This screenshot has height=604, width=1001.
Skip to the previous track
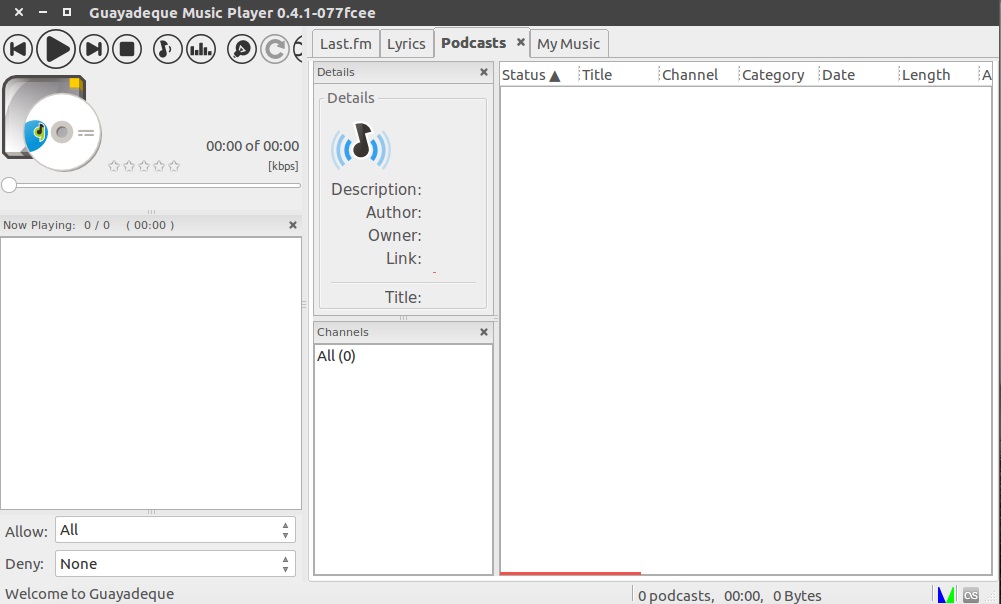tap(19, 48)
